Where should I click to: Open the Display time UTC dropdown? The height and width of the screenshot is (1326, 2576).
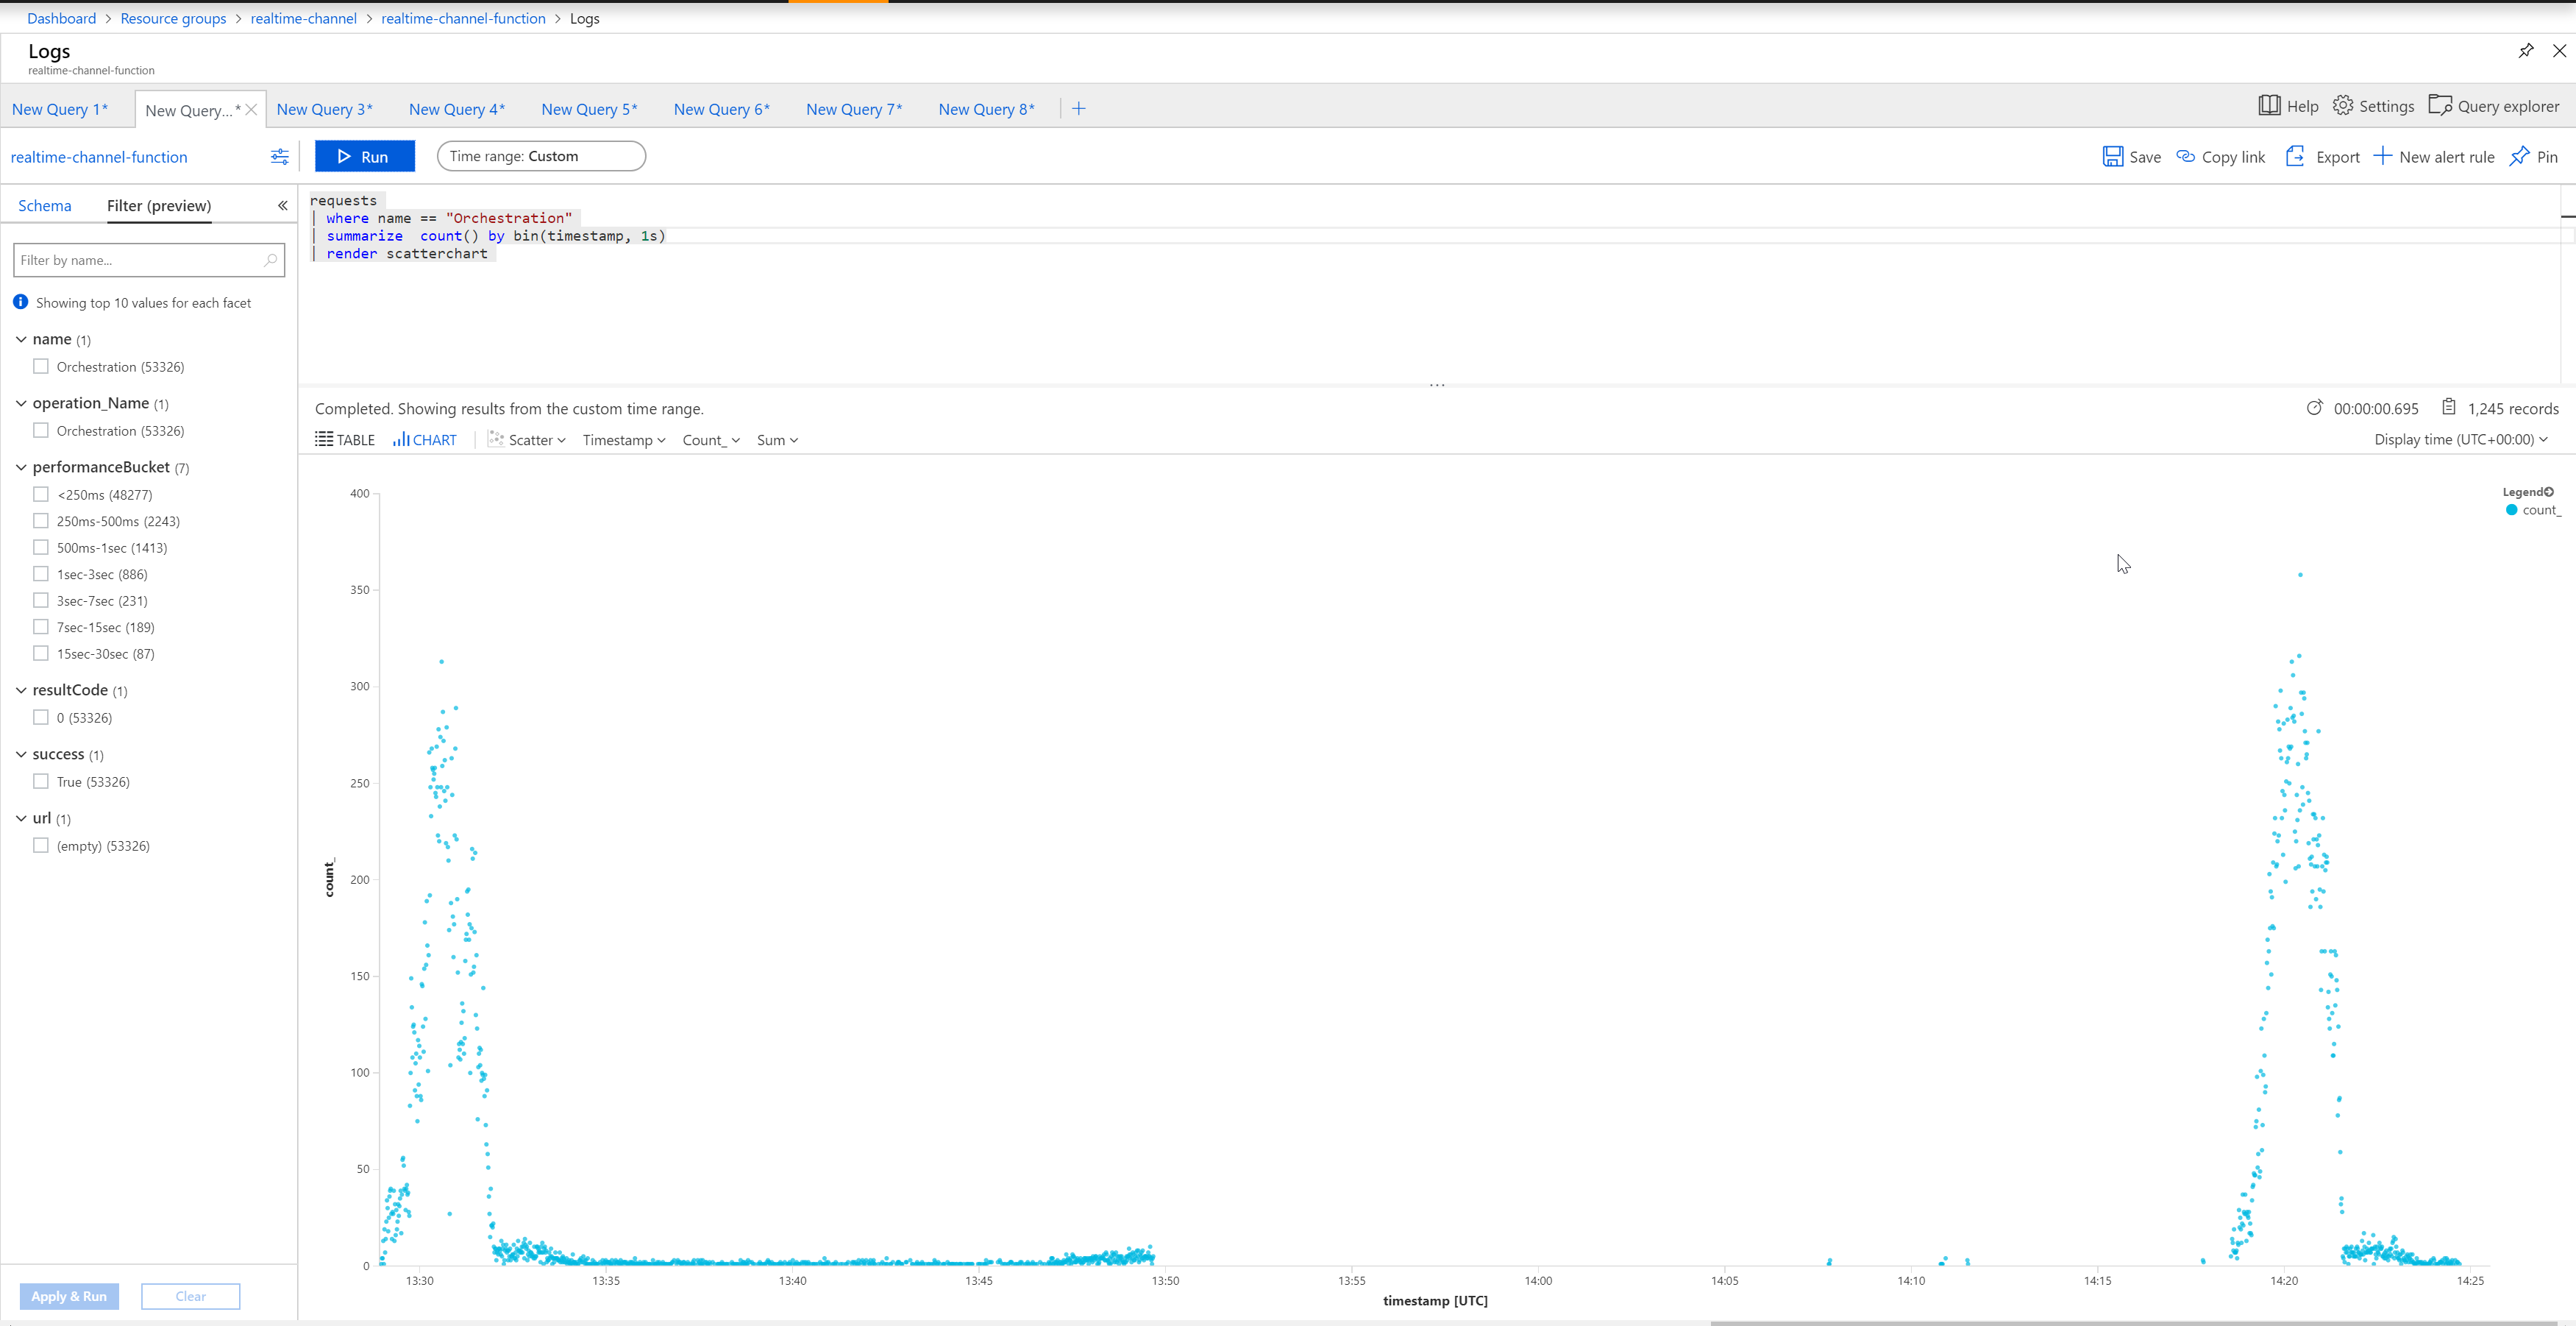tap(2460, 439)
